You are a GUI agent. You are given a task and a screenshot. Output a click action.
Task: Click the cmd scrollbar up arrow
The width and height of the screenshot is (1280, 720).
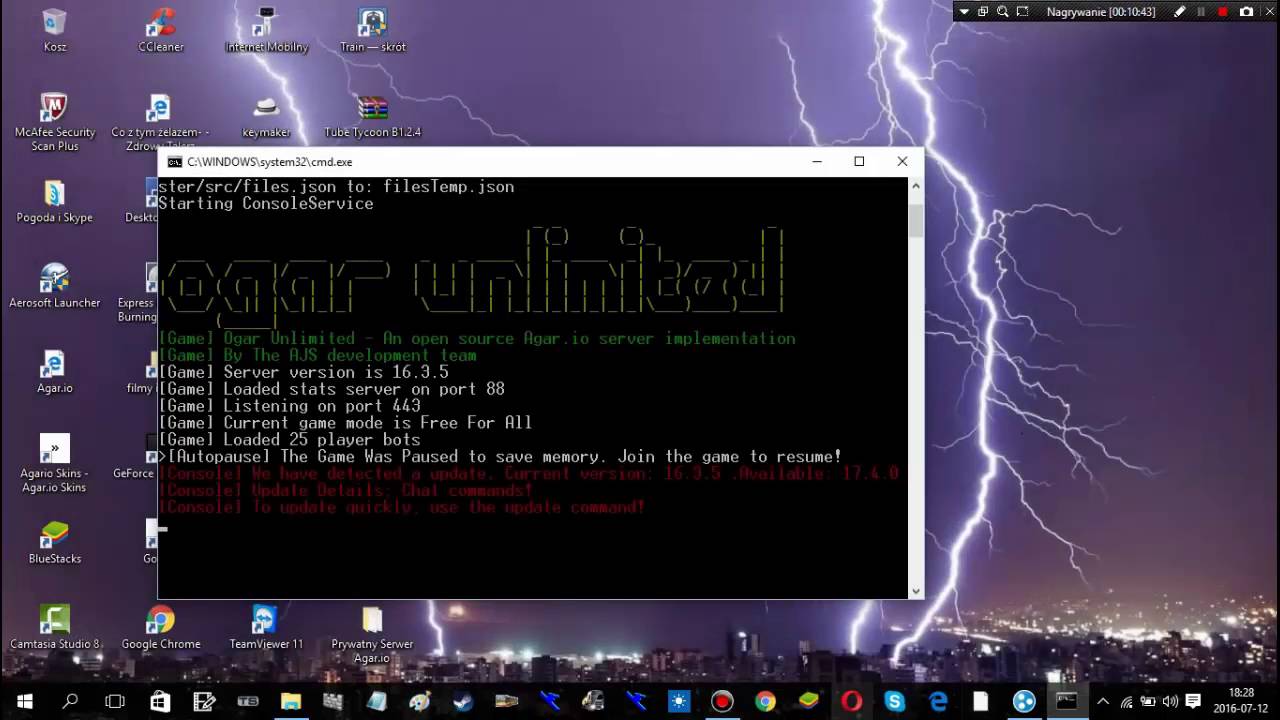point(915,186)
